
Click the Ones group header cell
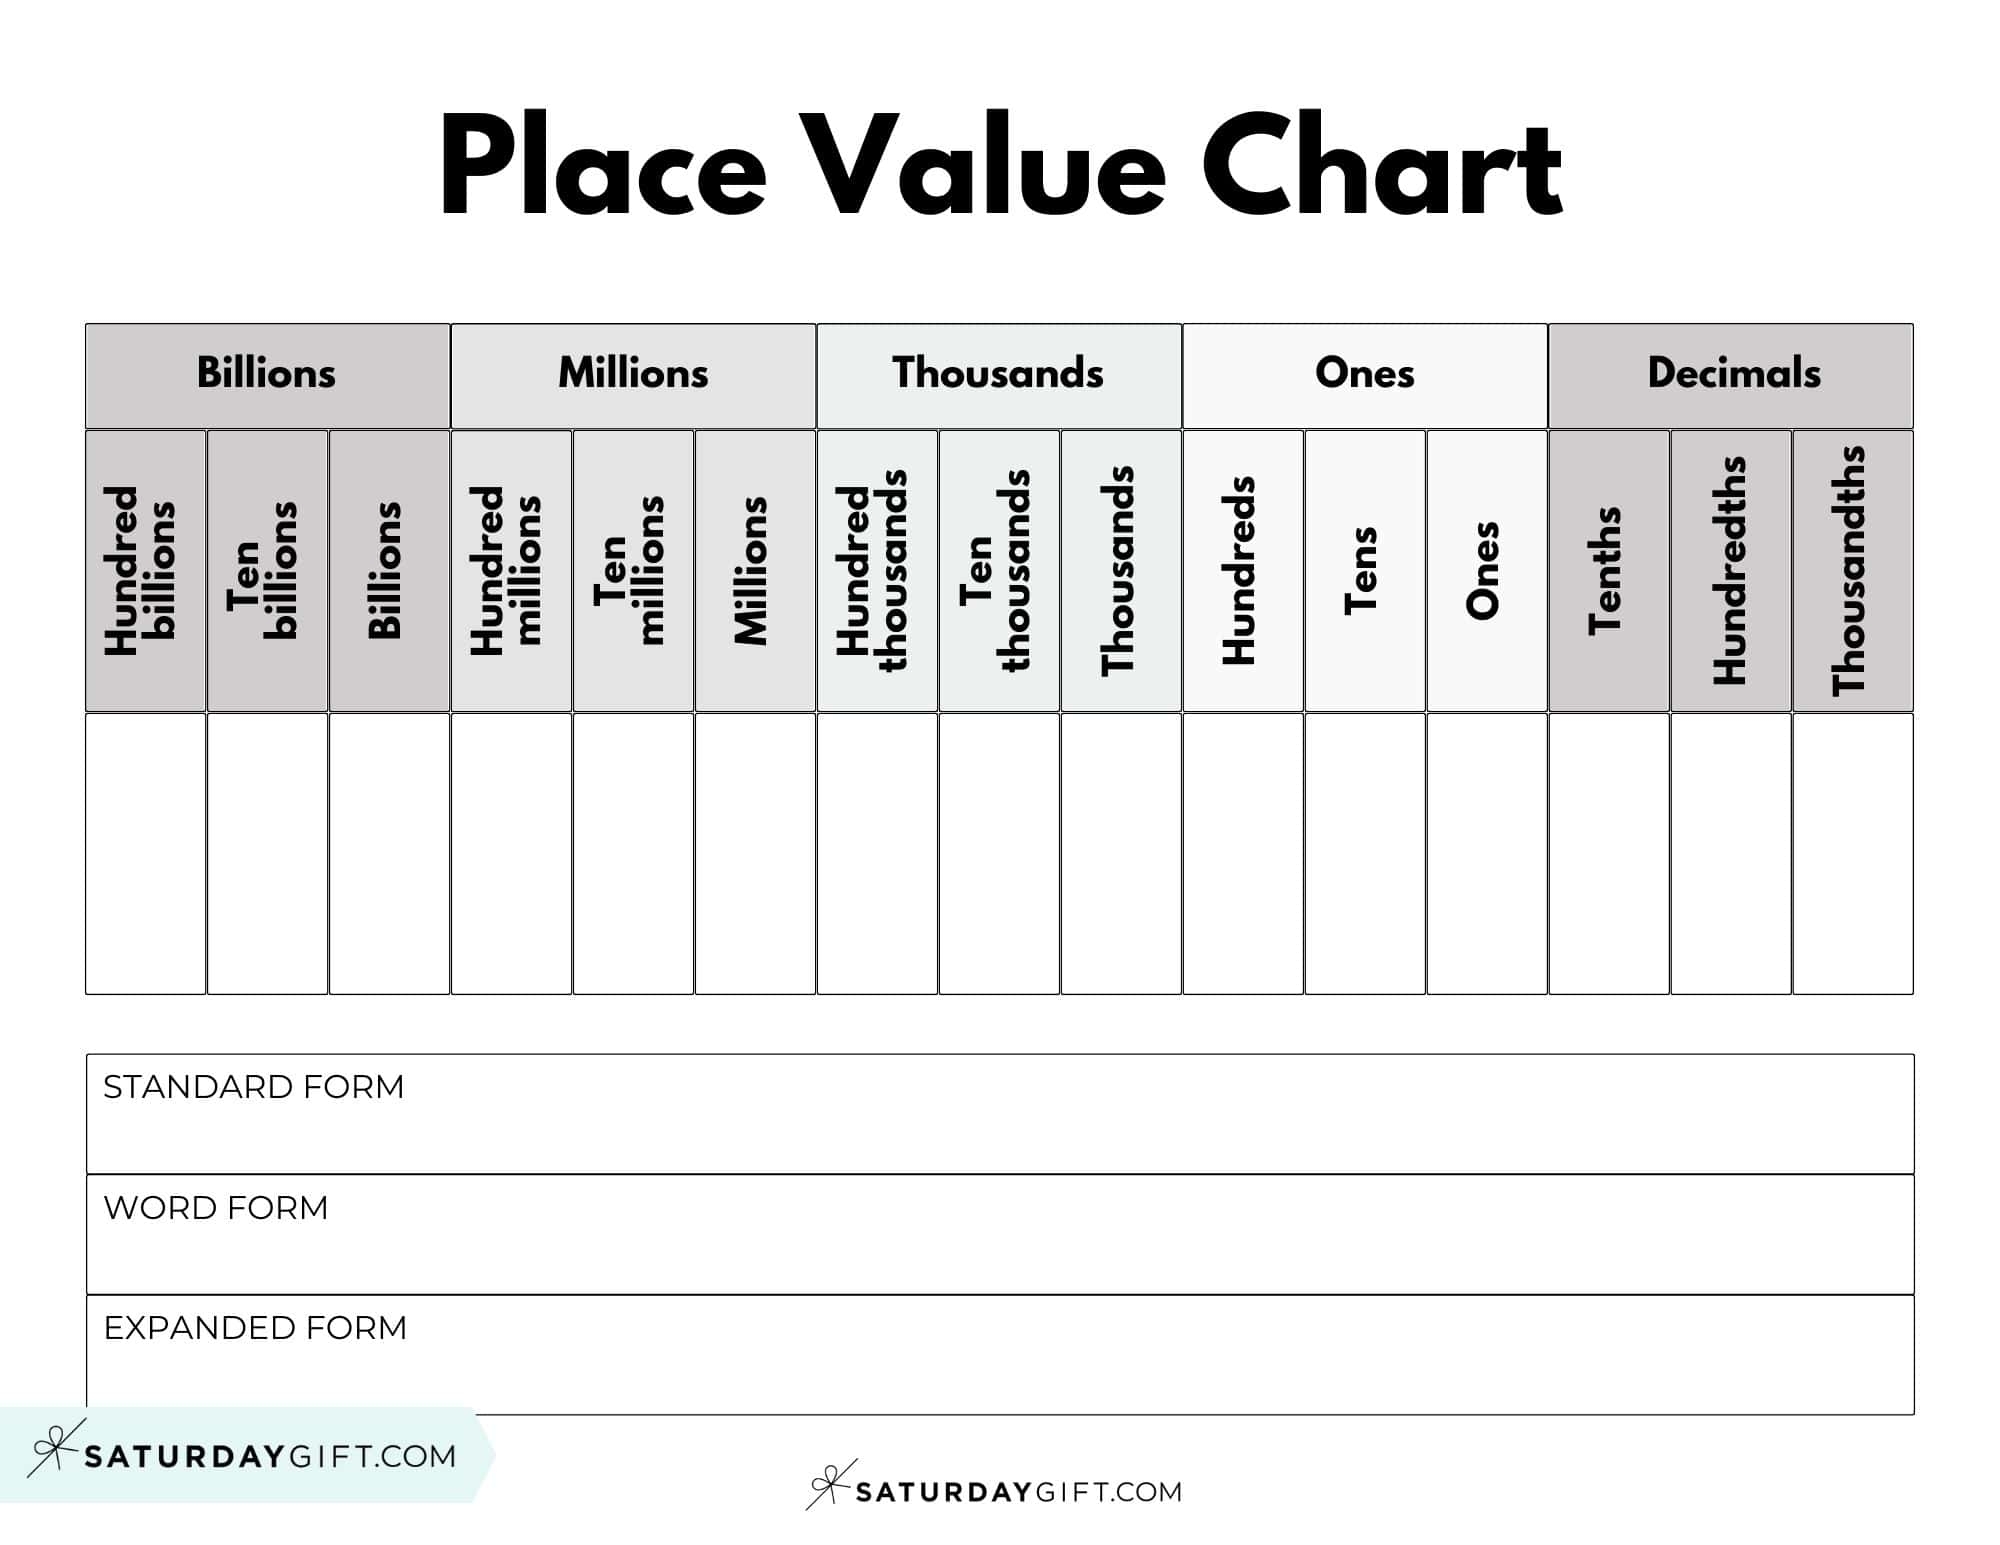(1365, 375)
